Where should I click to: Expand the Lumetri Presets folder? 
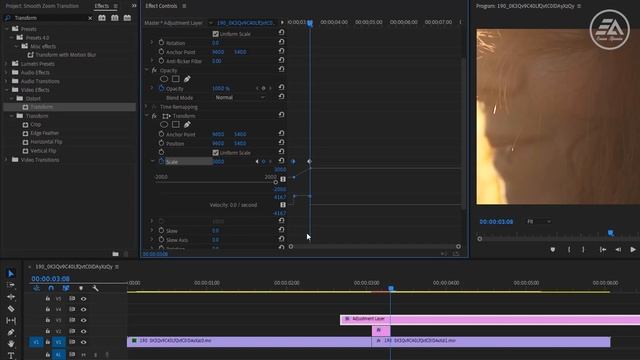click(x=7, y=64)
